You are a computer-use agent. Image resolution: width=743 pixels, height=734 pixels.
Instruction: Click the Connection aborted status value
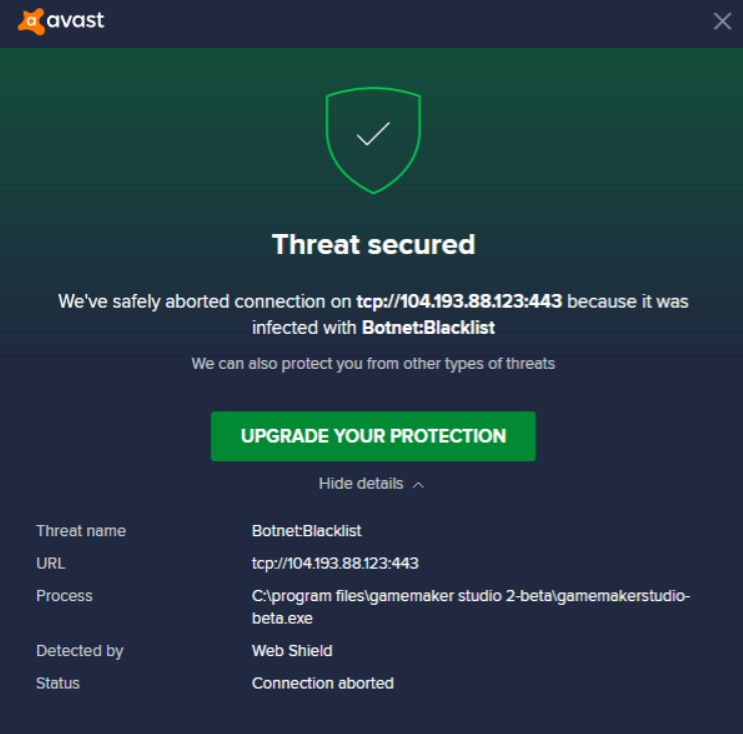tap(323, 683)
